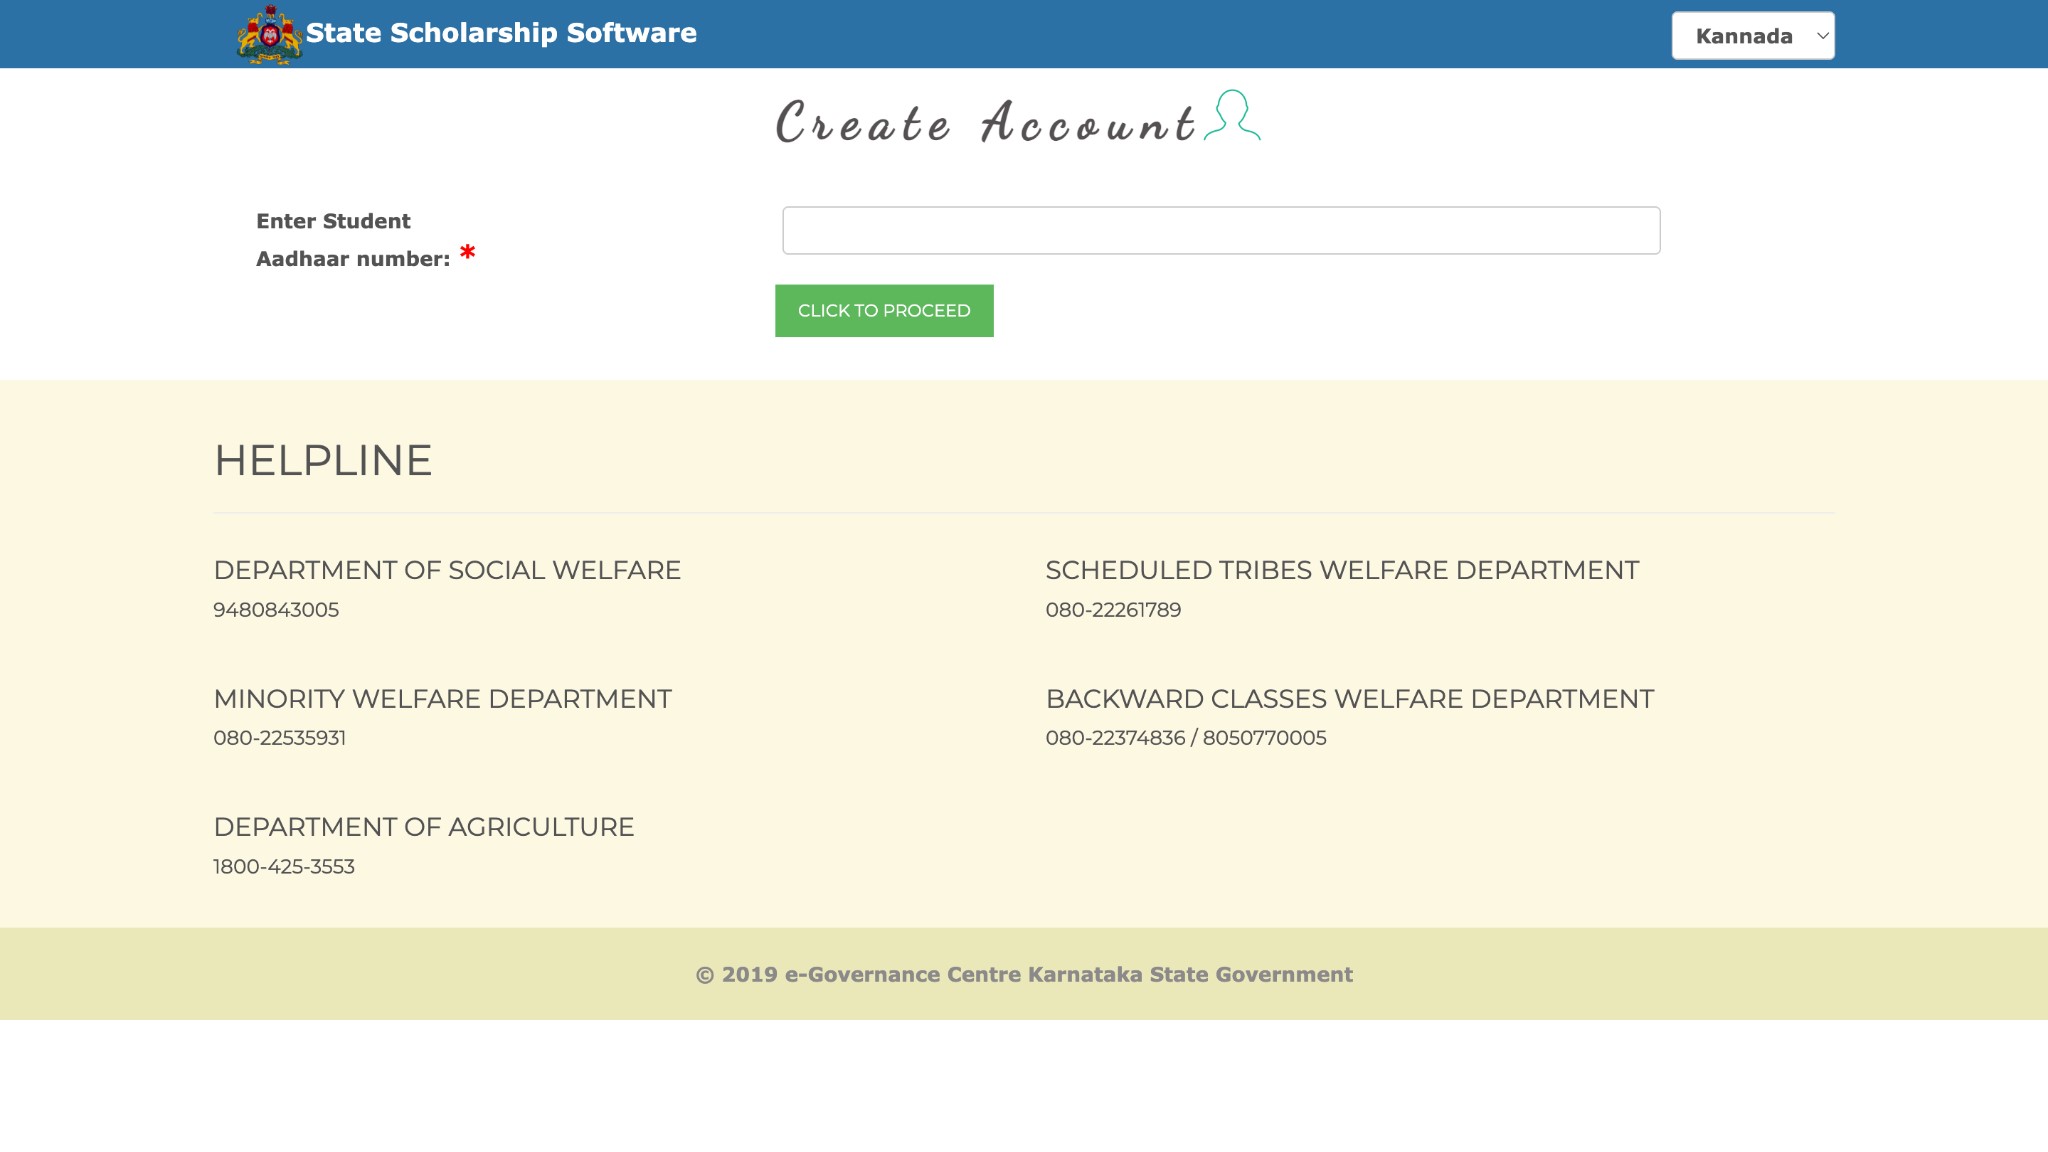Click the phone number 080-22535931
Screen dimensions: 2048x1152
[x=279, y=738]
